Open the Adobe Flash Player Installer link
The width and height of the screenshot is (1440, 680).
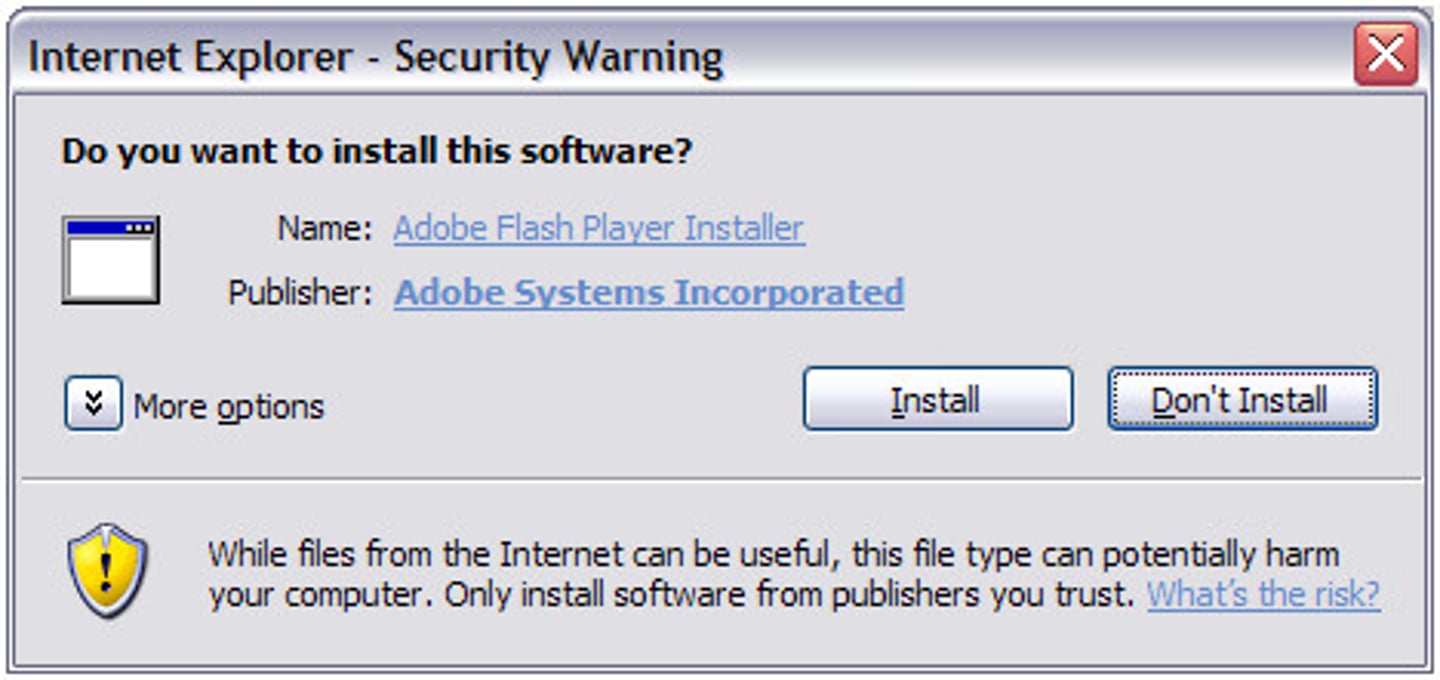(598, 229)
